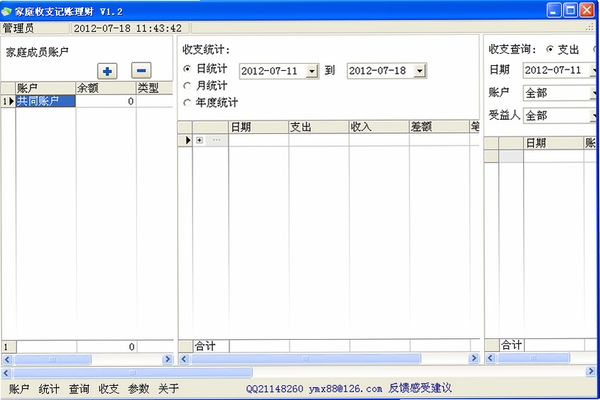Click the 账户 column header in accounts table
The image size is (600, 400).
click(x=45, y=88)
